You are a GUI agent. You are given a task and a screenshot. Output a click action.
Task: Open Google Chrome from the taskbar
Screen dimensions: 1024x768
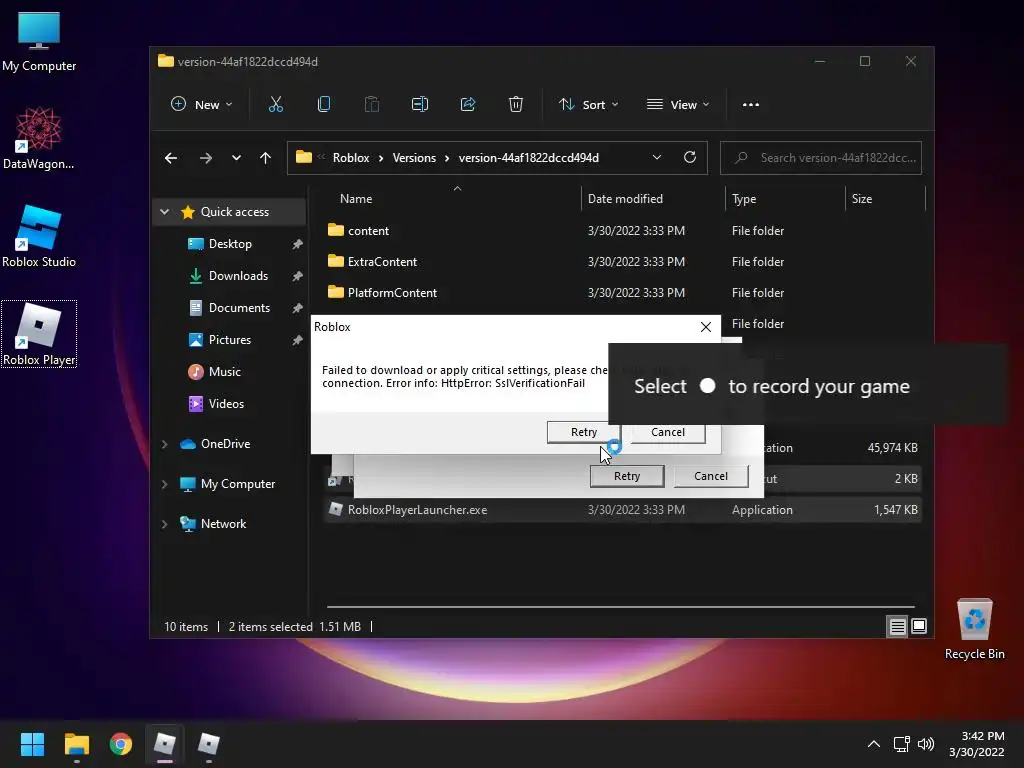coord(121,744)
